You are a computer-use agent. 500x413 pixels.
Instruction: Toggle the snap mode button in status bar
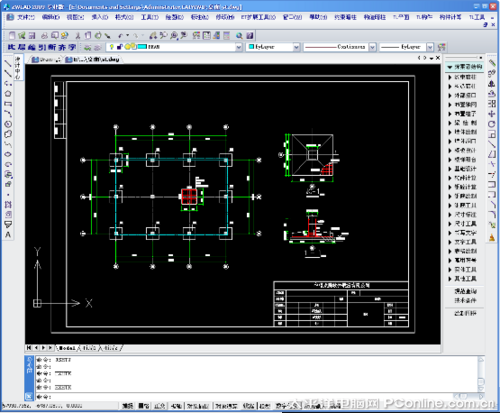pos(127,406)
